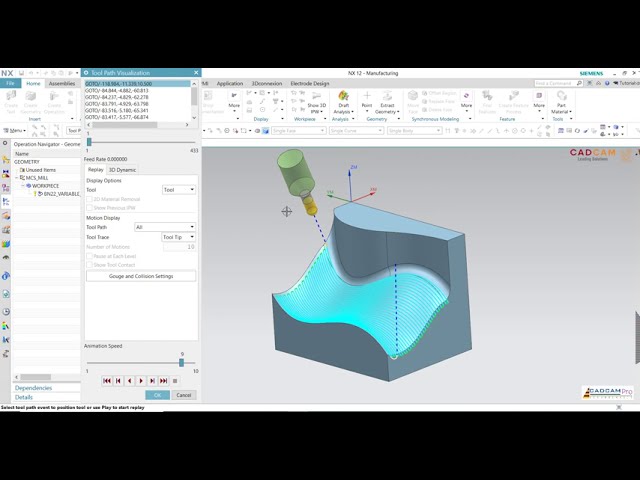Screen dimensions: 640x480
Task: Open the 3Dconnexion ribbon tab
Action: click(267, 83)
